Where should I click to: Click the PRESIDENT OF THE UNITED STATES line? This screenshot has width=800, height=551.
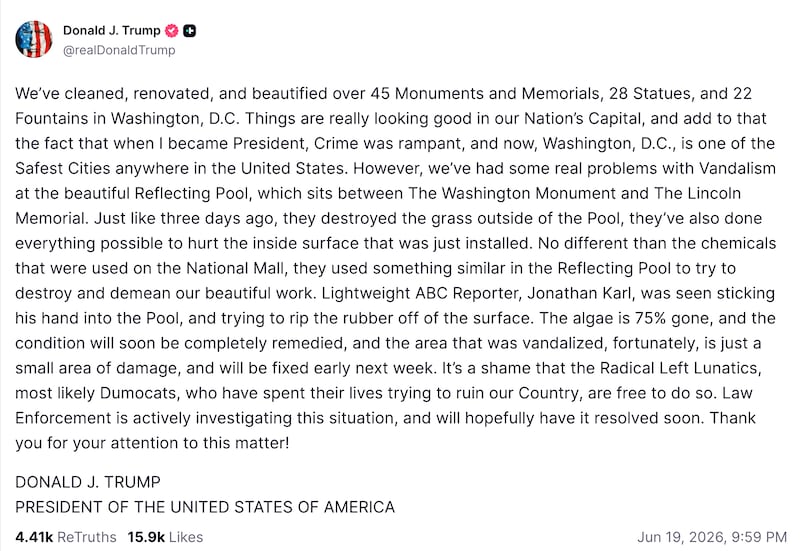click(205, 507)
